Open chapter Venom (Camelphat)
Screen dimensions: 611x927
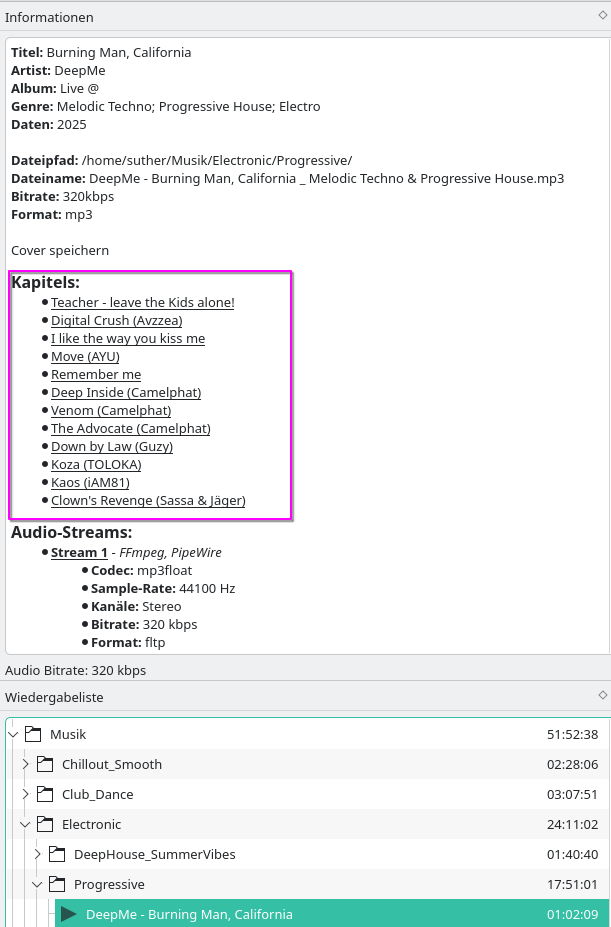(x=111, y=410)
